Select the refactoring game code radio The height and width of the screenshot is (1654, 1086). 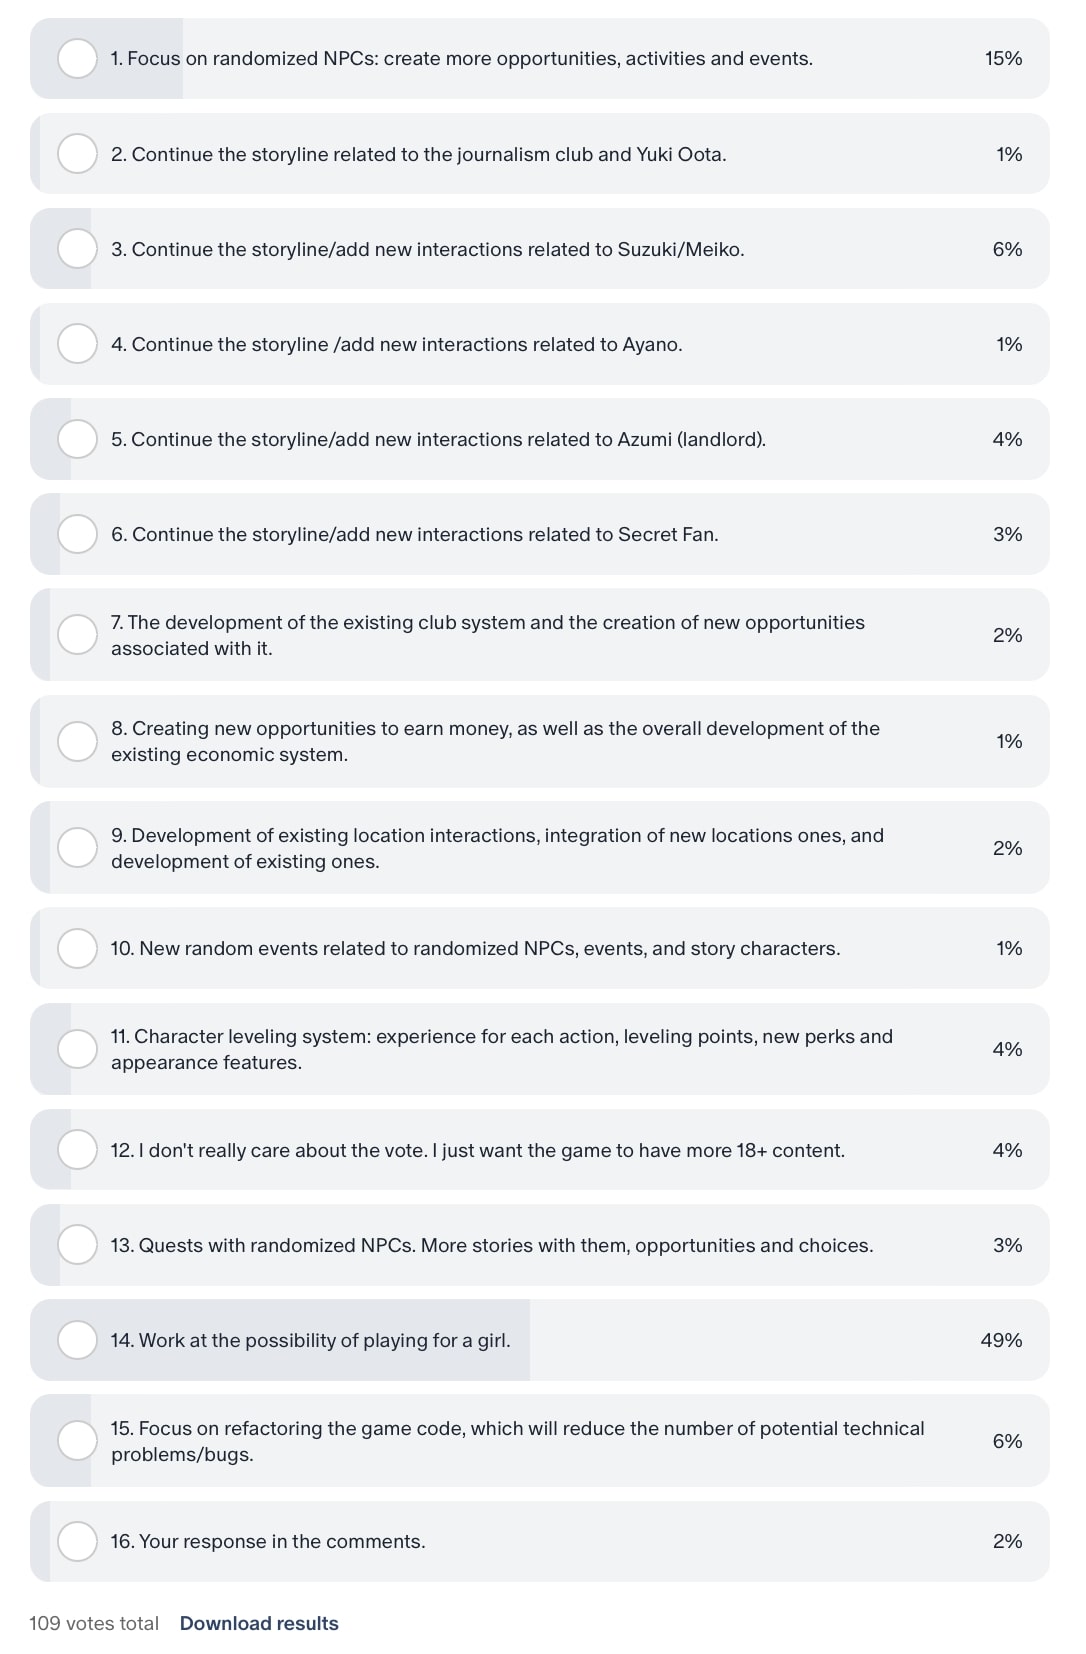coord(77,1441)
